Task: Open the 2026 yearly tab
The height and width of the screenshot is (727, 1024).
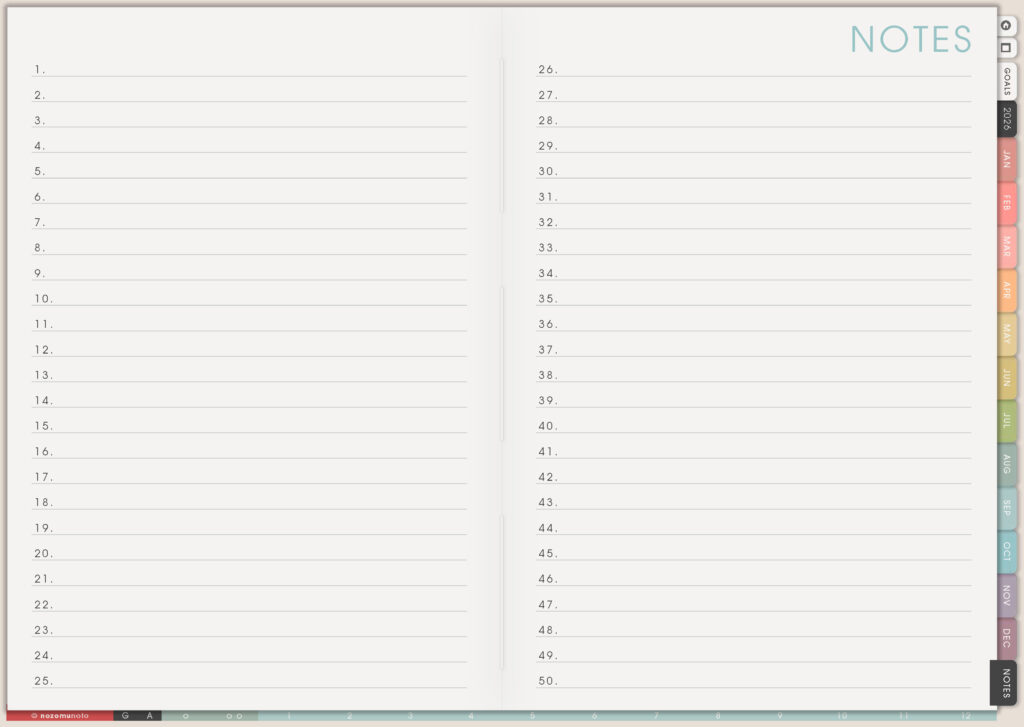Action: point(1006,119)
